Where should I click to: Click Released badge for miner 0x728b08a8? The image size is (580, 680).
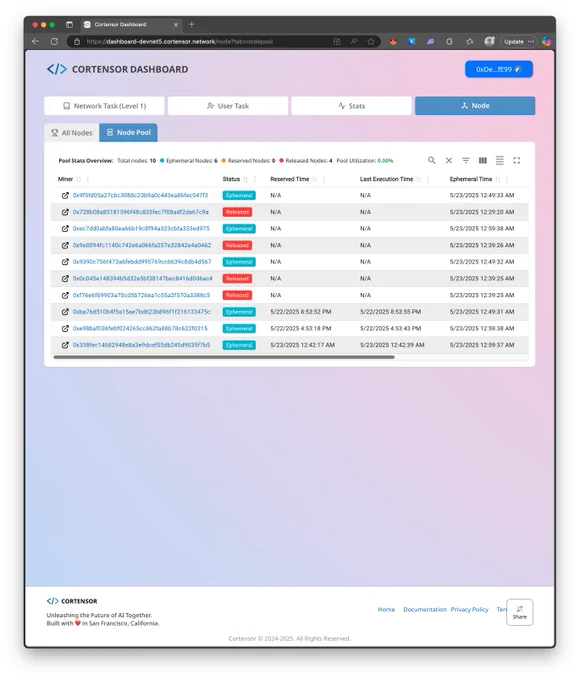[x=237, y=212]
